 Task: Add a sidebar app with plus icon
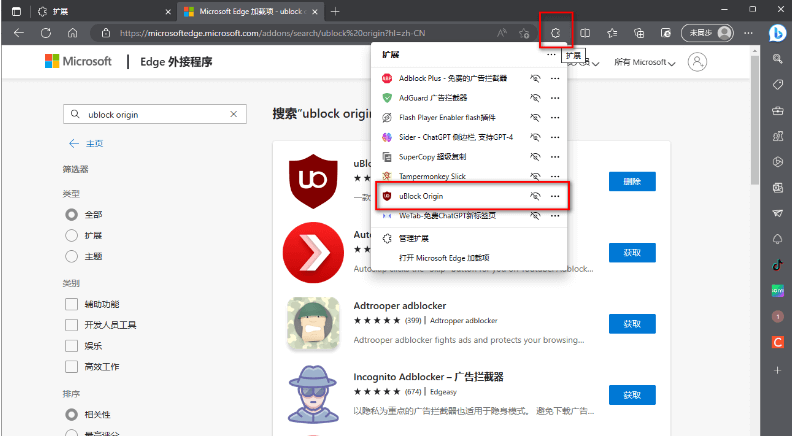point(778,370)
